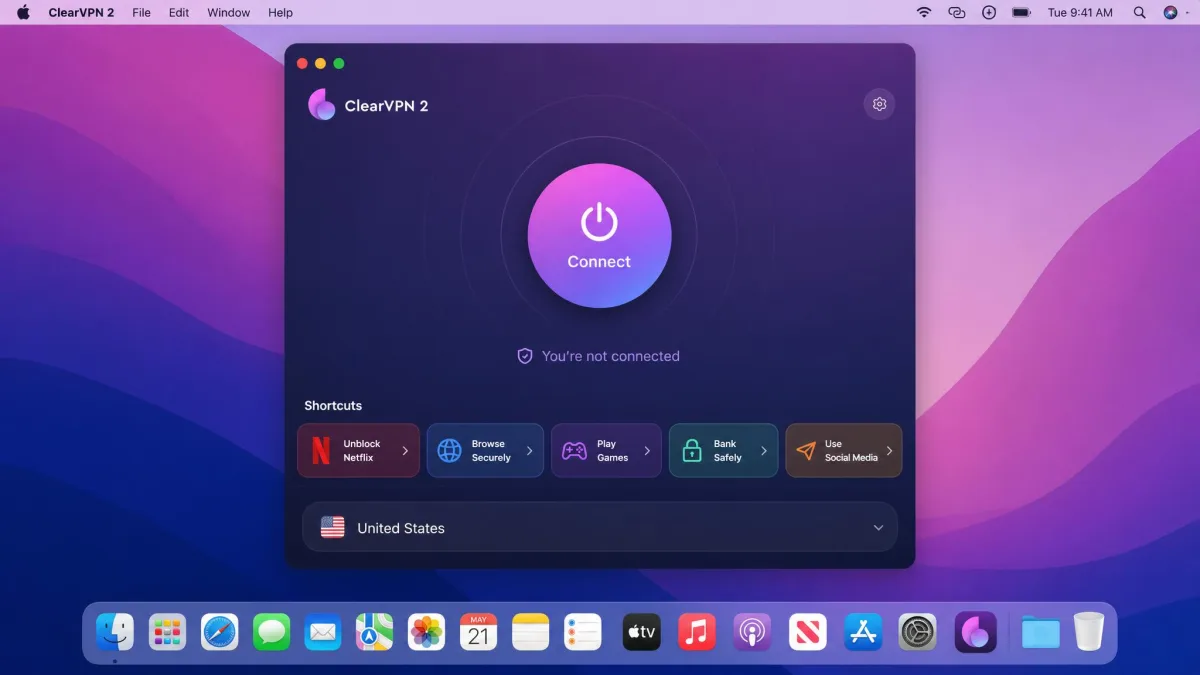This screenshot has height=675, width=1200.
Task: Click the battery icon in menu bar
Action: (1021, 12)
